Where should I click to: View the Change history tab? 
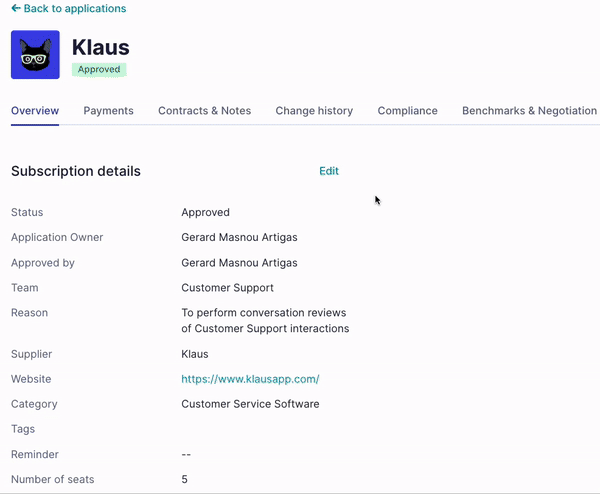(314, 111)
